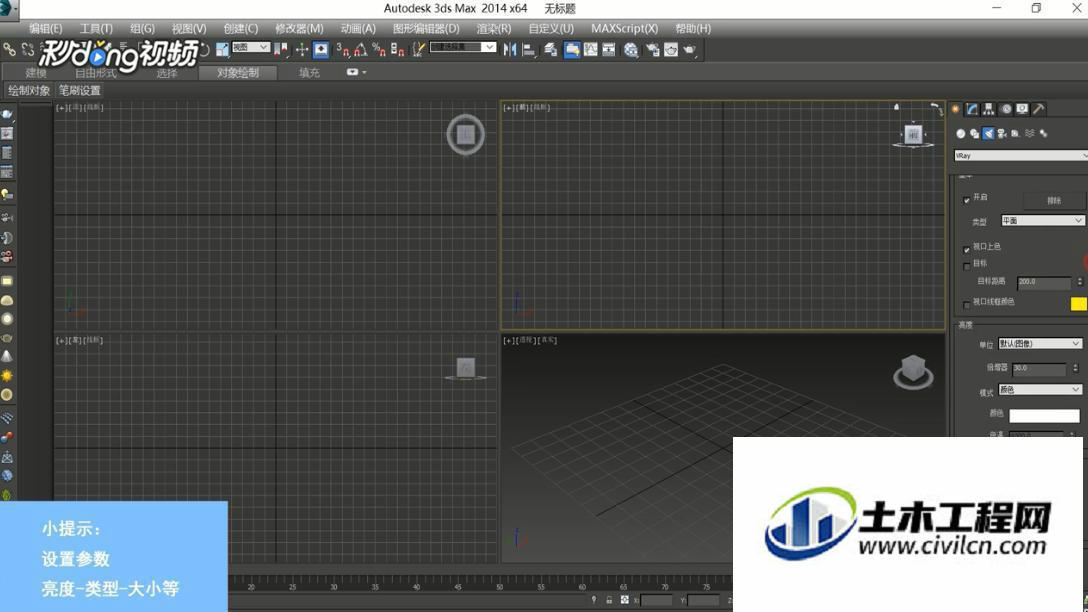Open the Schematic View icon

609,49
